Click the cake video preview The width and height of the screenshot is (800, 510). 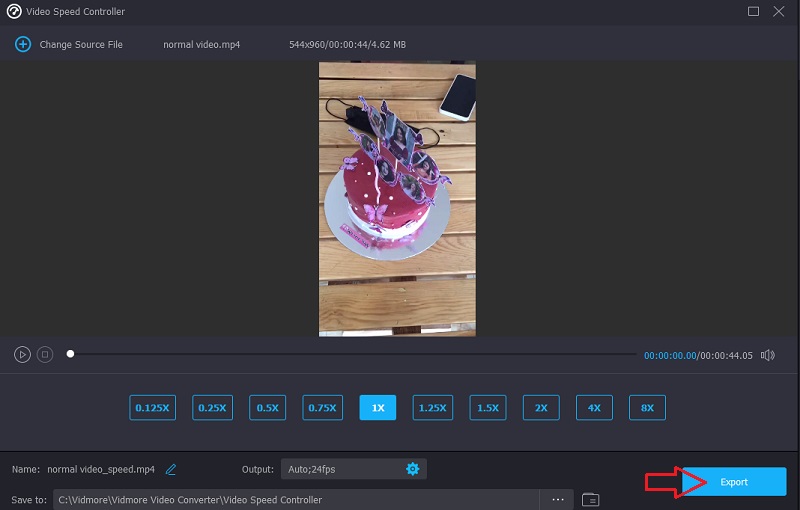coord(397,199)
